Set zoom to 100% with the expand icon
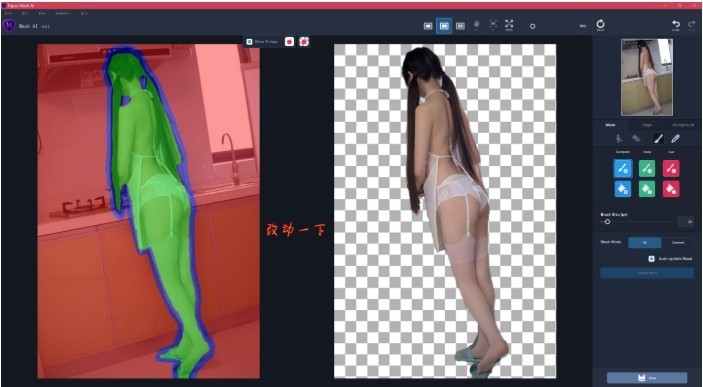Screen dimensions: 703x387 [509, 25]
